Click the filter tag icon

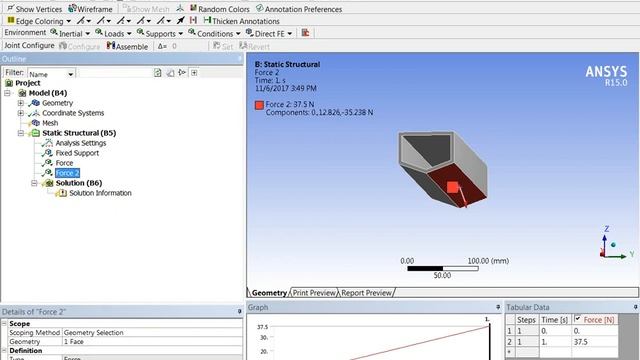point(170,73)
